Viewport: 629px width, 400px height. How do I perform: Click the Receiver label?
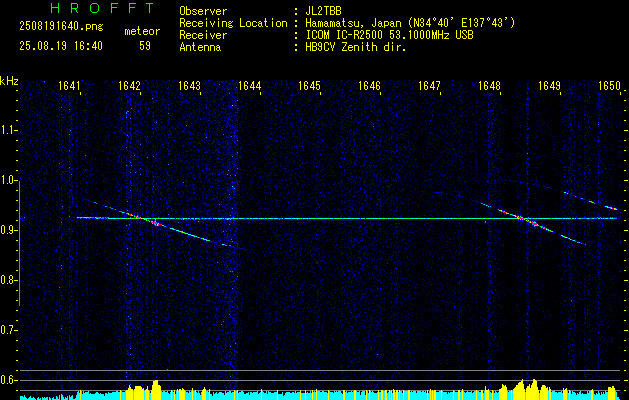click(203, 35)
